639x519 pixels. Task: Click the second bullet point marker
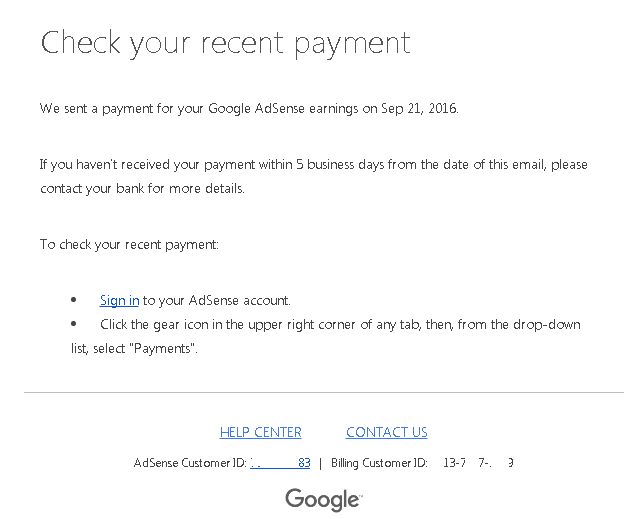coord(74,324)
